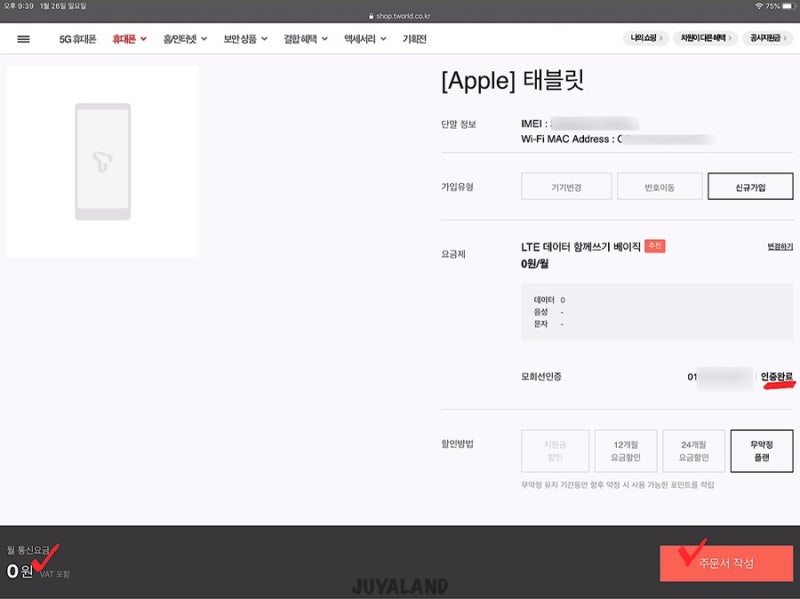Click the 월 통신요금 label

click(x=29, y=550)
